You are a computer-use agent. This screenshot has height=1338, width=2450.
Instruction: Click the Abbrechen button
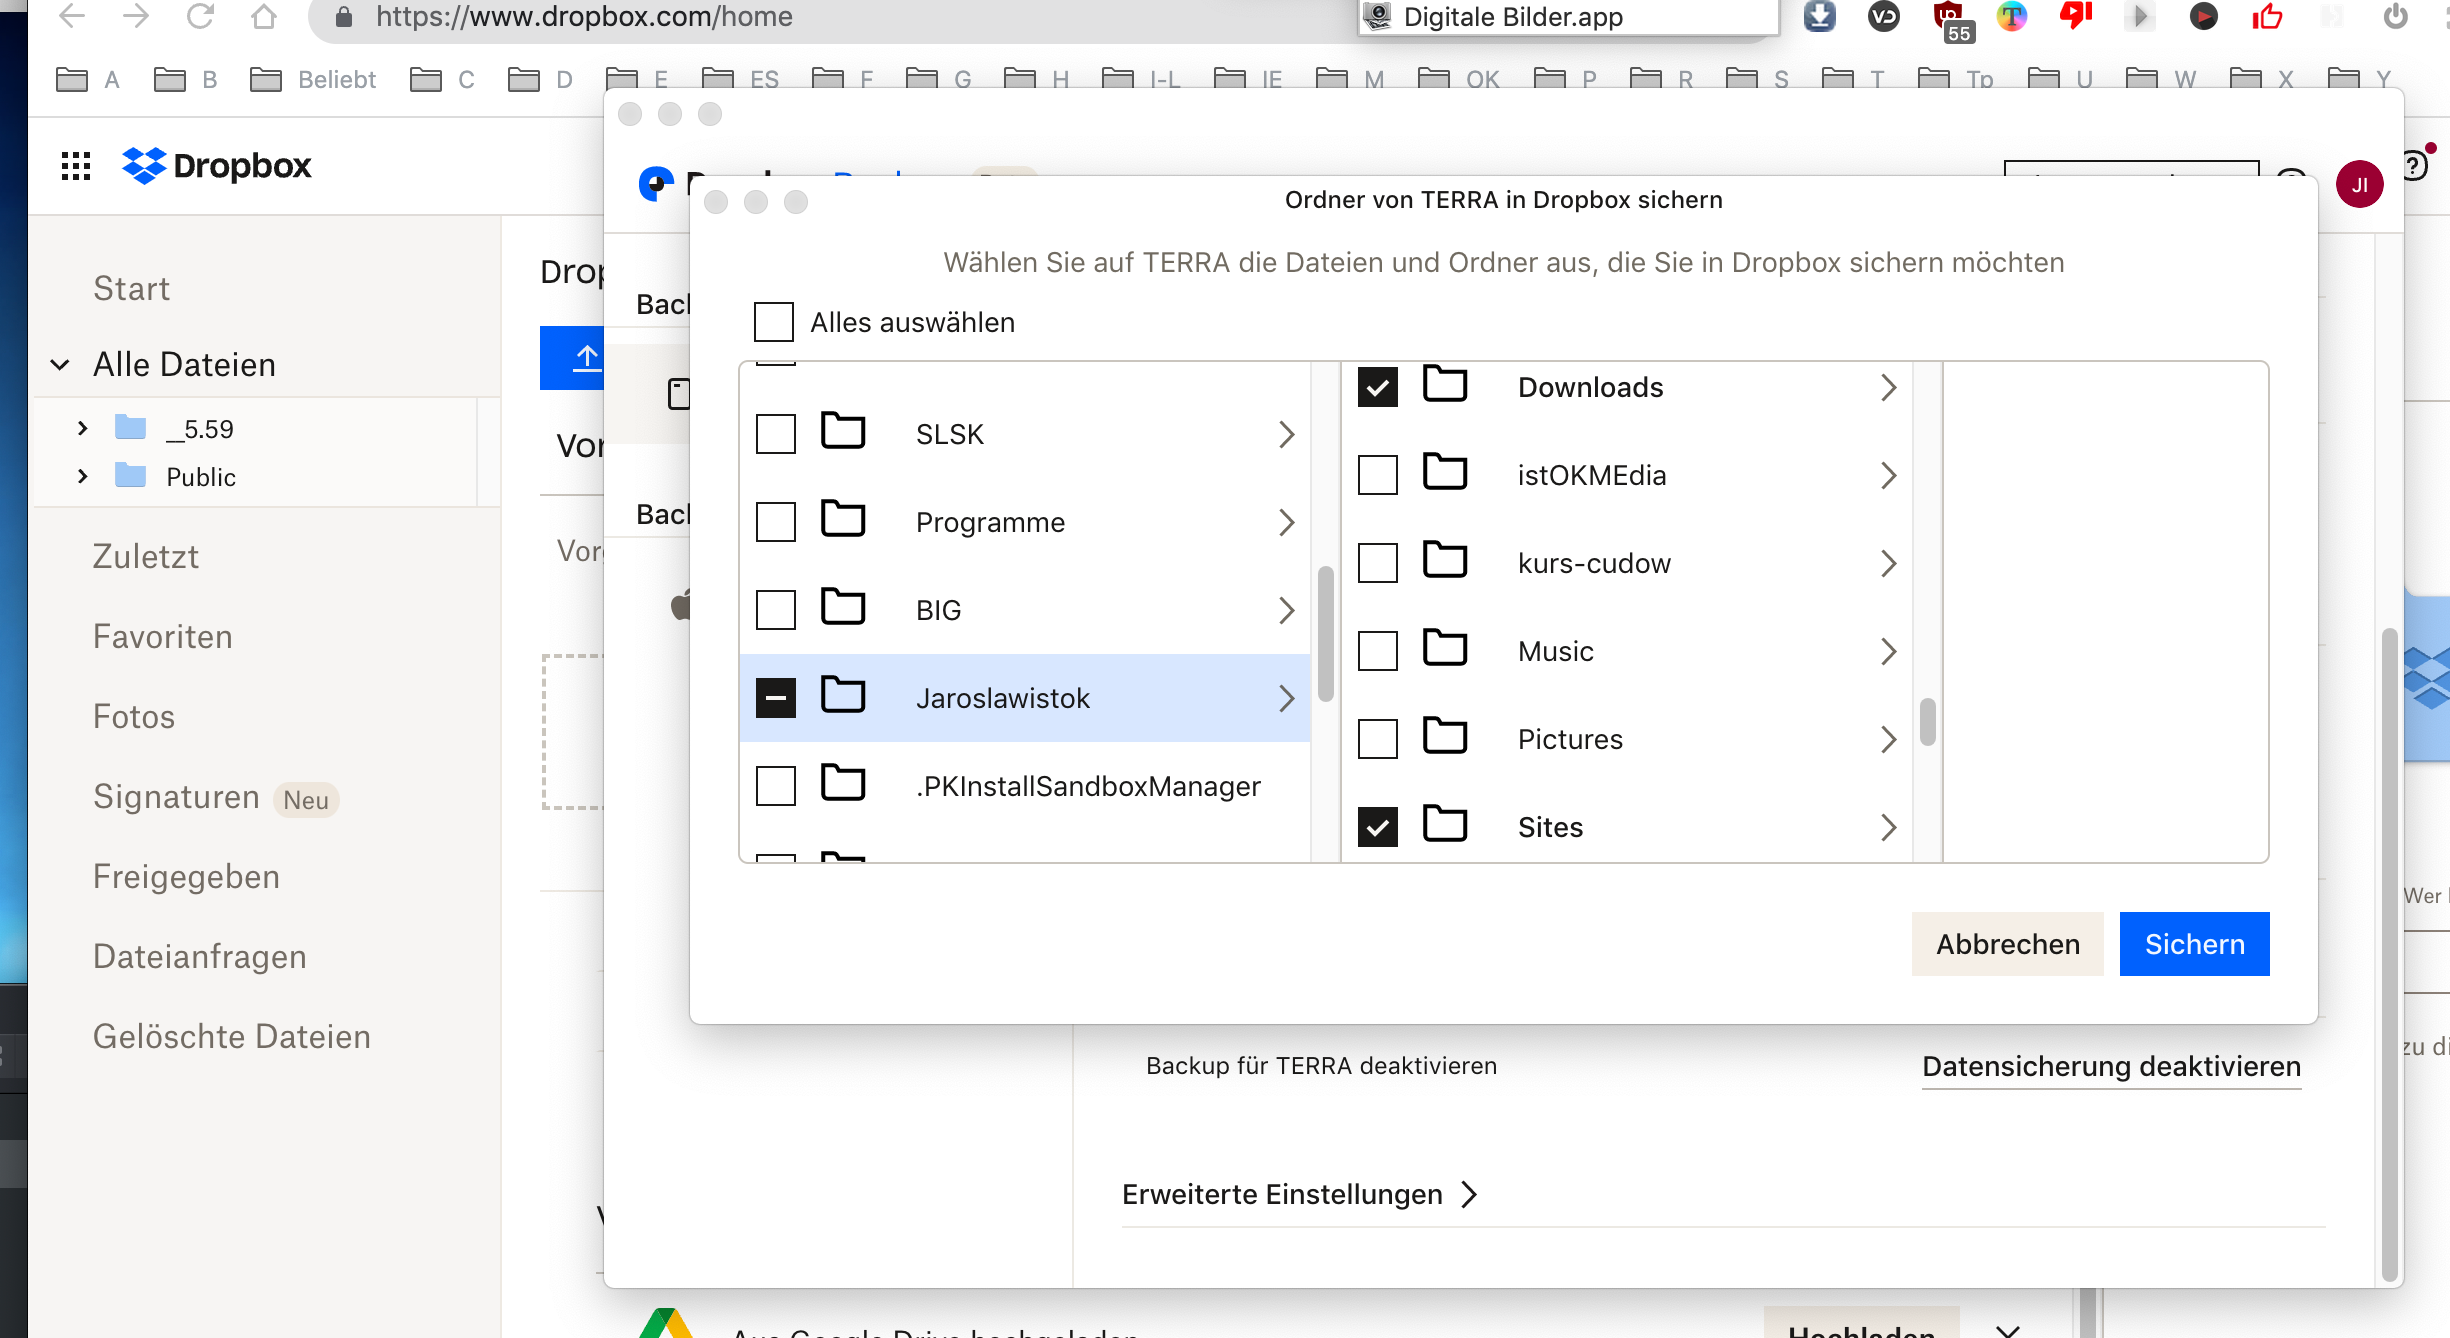tap(2008, 944)
